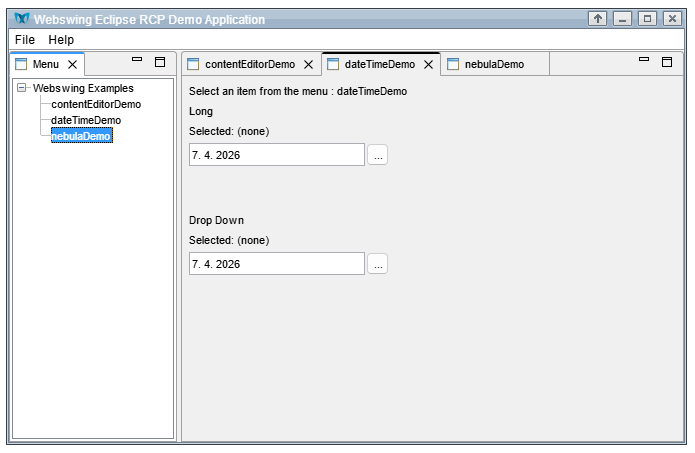Select contentEditorDemo in the tree
This screenshot has width=695, height=453.
pos(96,104)
